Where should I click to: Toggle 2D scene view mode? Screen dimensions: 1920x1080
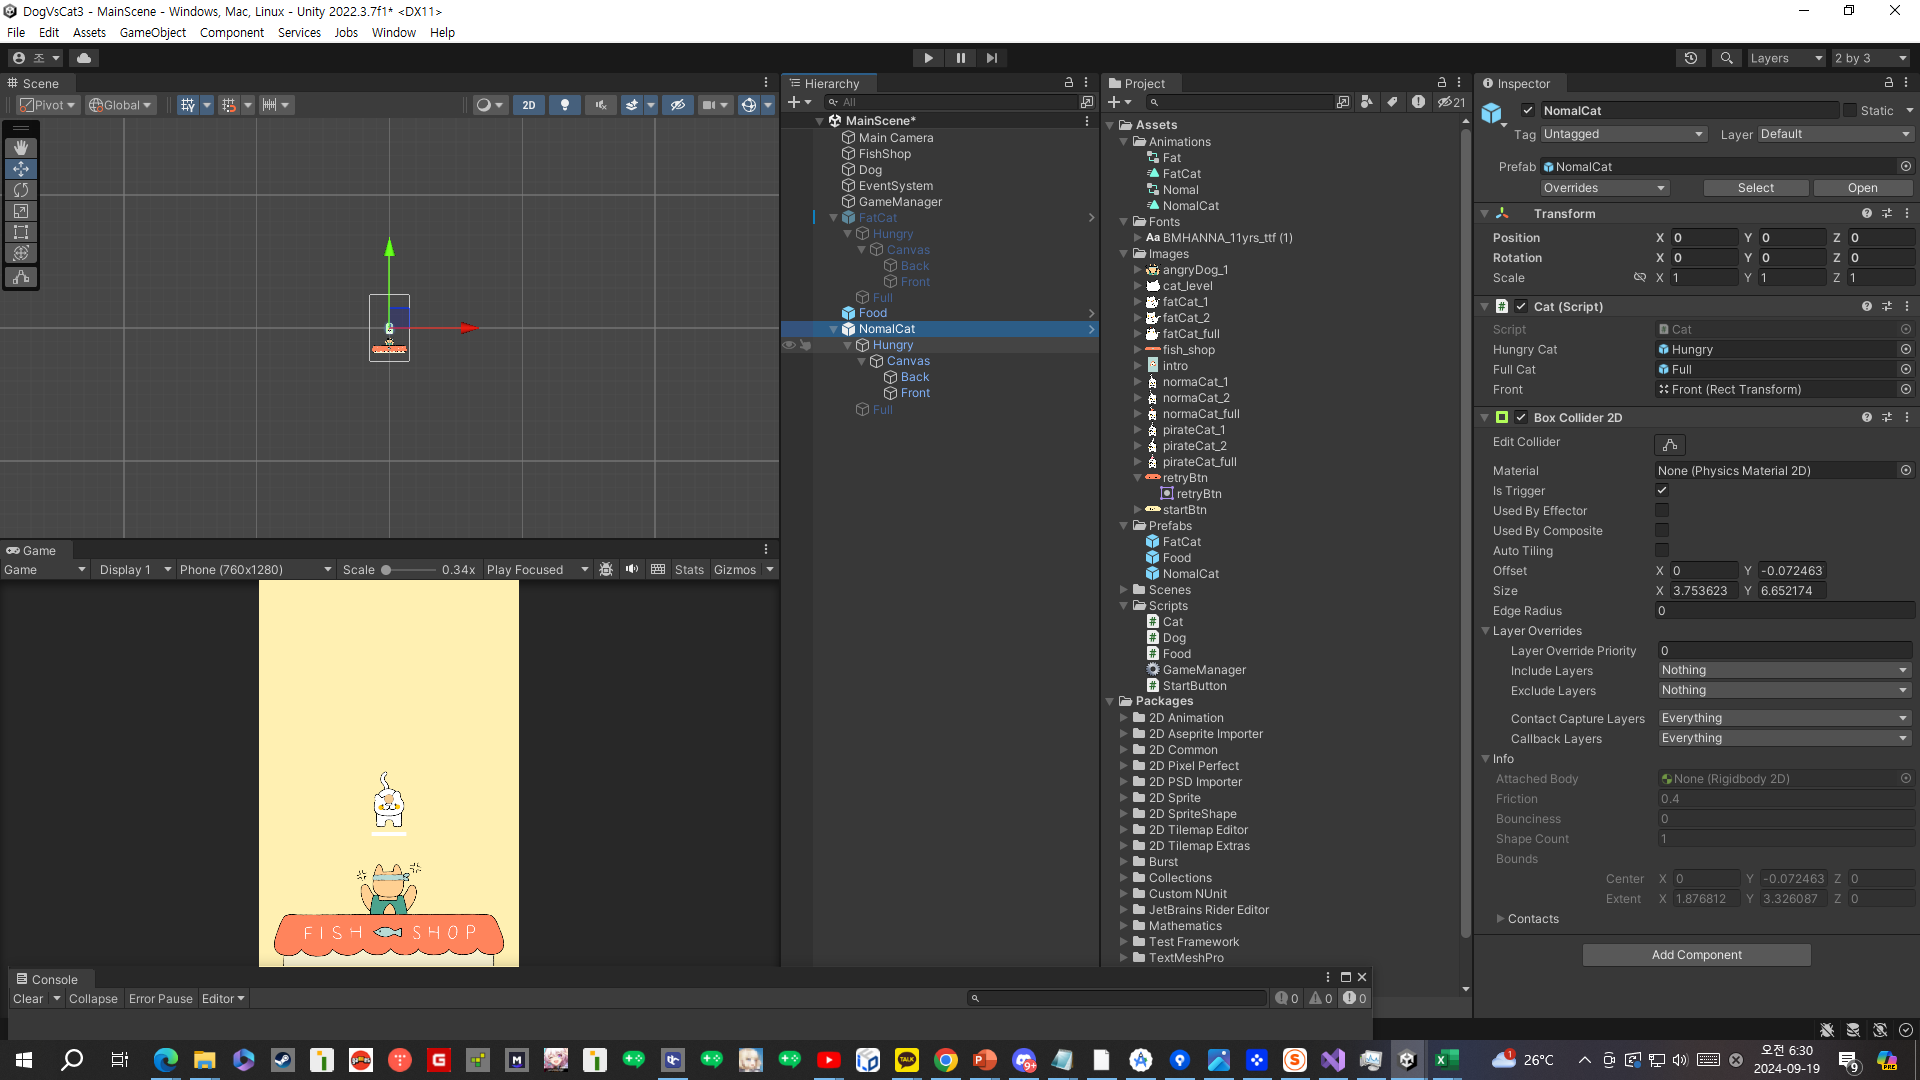[x=529, y=105]
